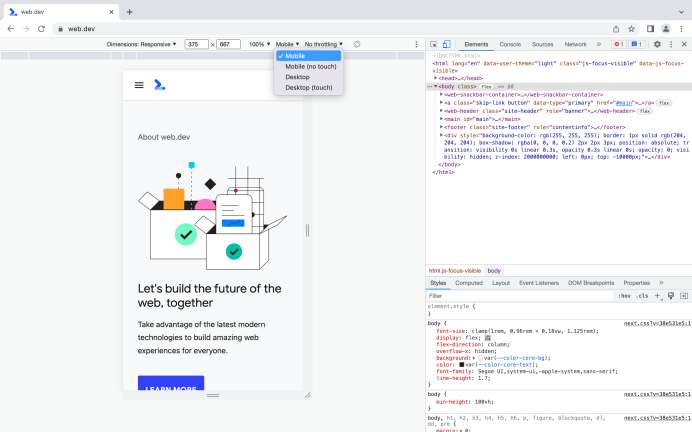
Task: Click the white background color swatch
Action: (480, 358)
